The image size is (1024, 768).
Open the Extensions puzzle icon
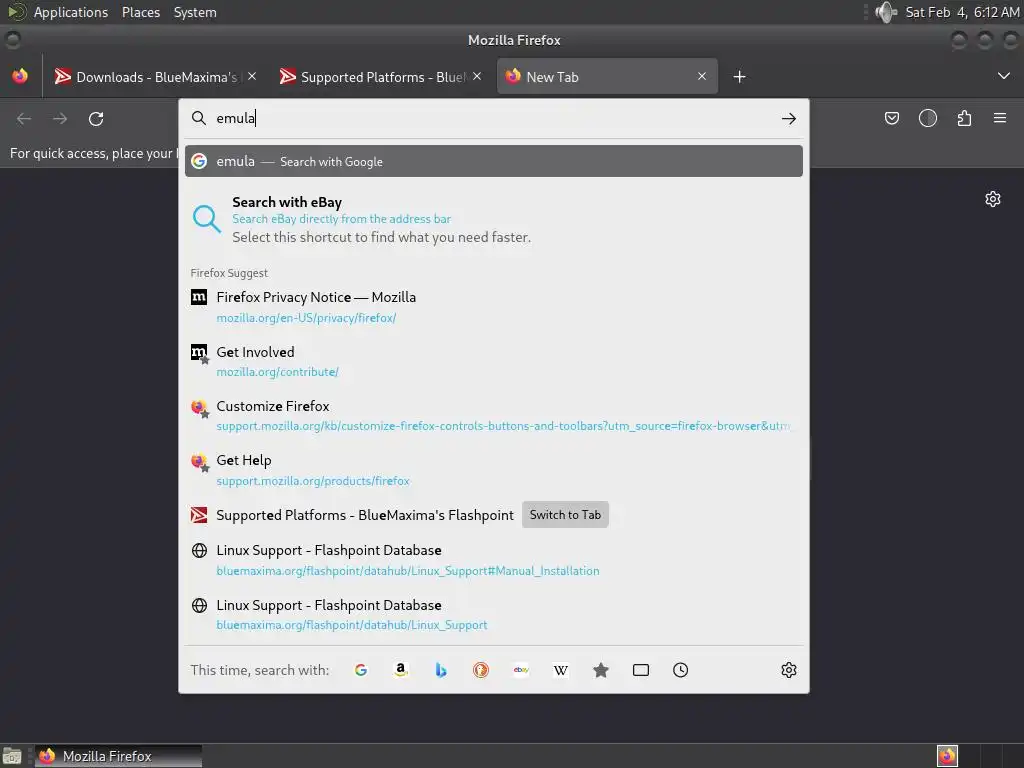[964, 118]
